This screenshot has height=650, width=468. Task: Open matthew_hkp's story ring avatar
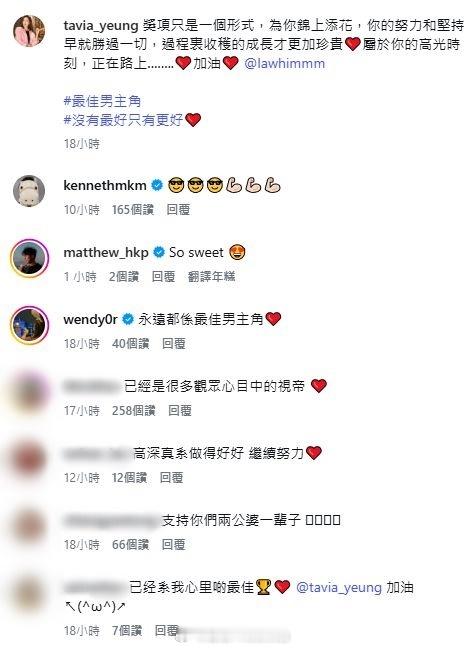[29, 258]
